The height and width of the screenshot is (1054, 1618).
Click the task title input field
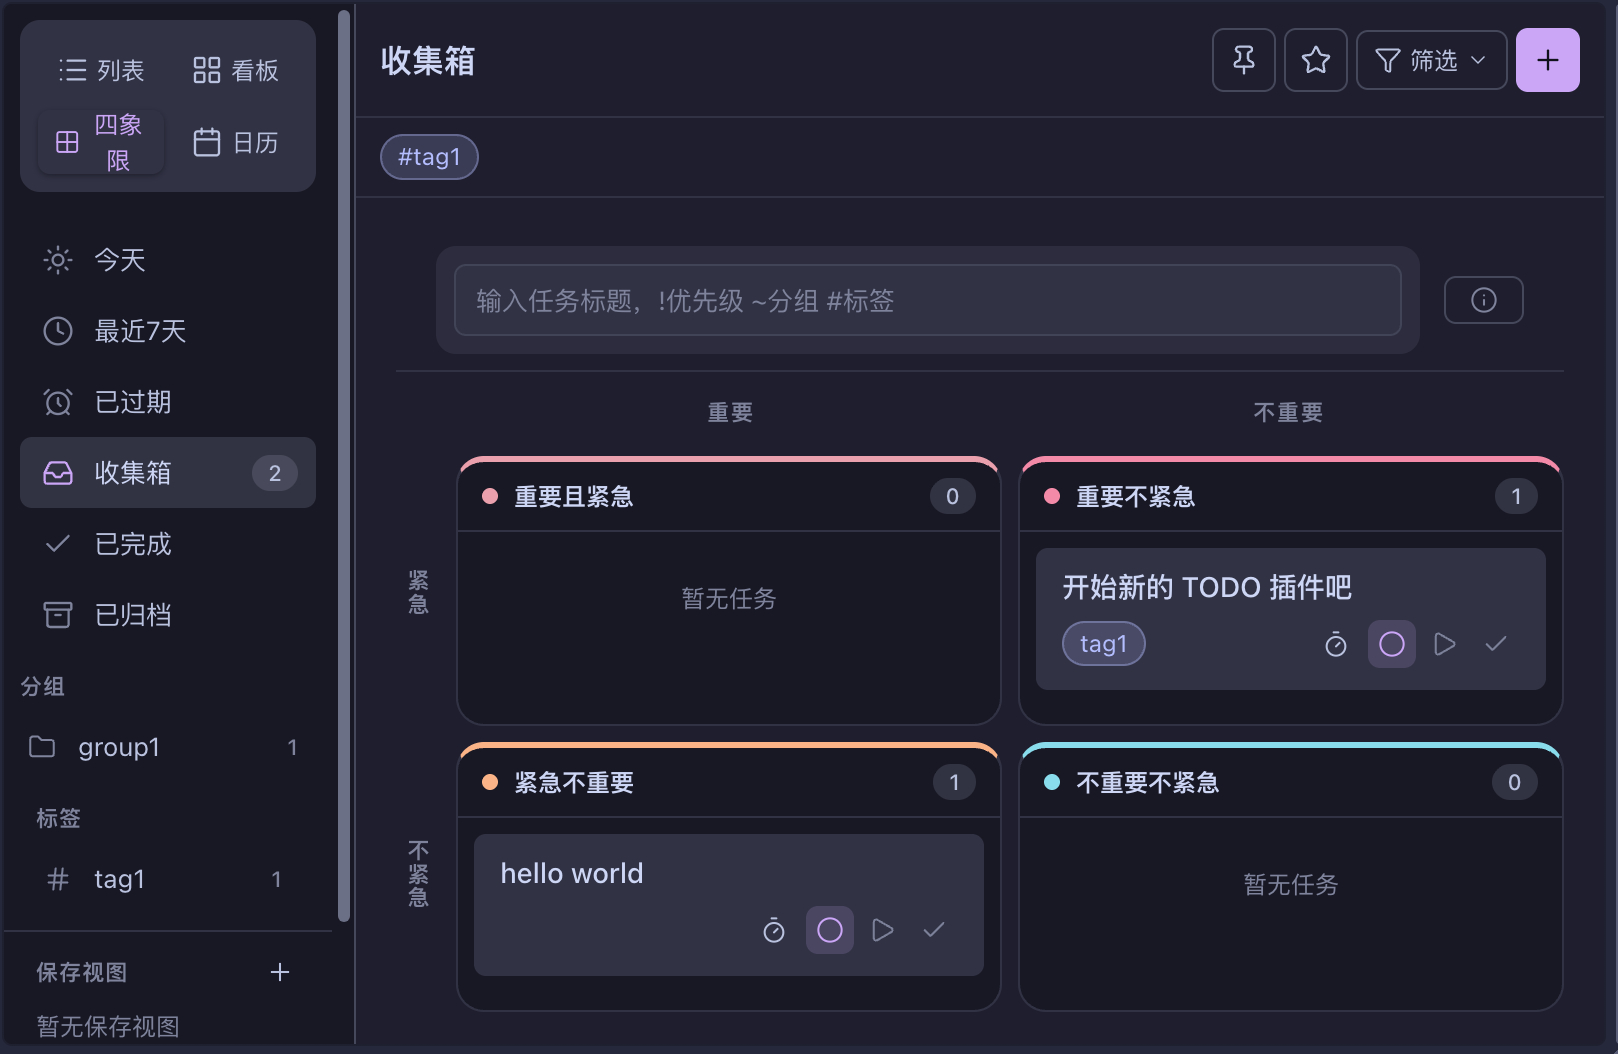928,300
